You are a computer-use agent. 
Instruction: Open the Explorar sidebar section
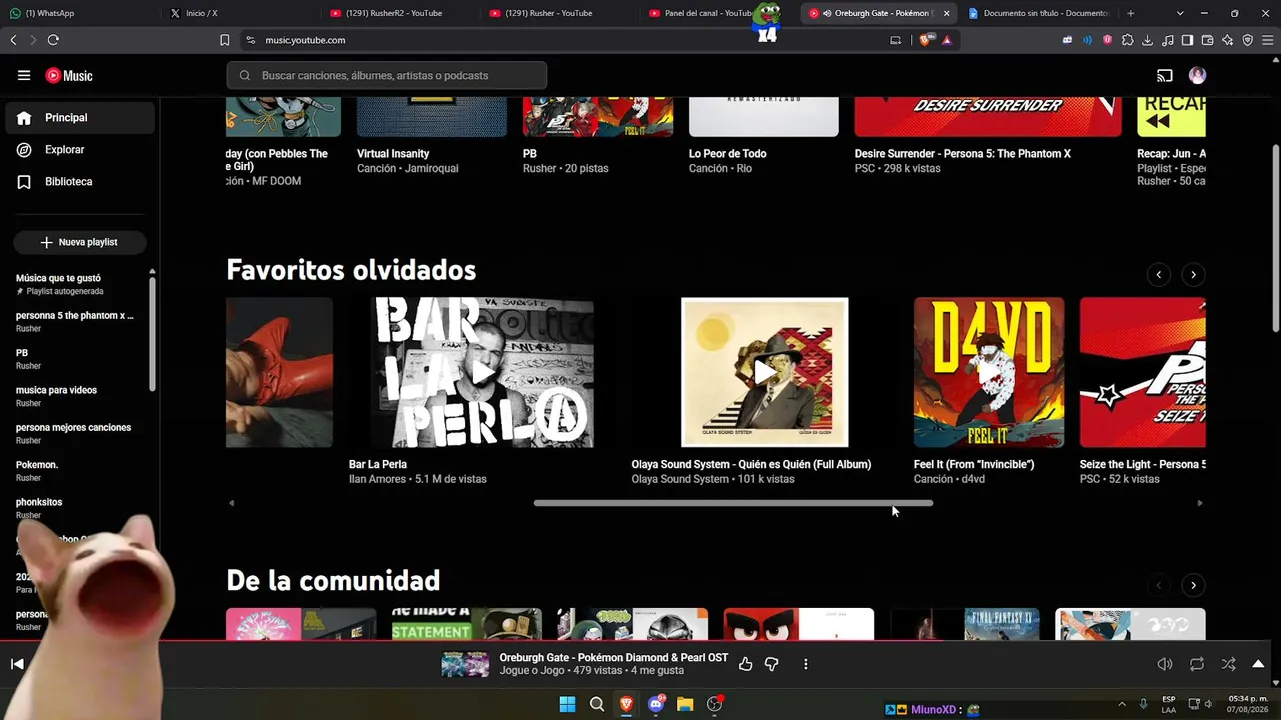coord(80,150)
